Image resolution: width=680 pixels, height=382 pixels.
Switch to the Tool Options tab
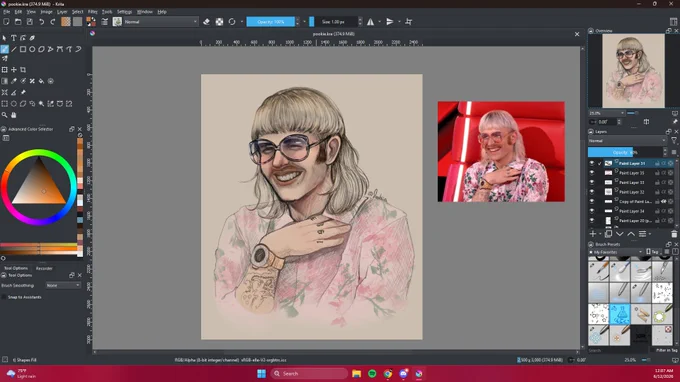click(16, 268)
